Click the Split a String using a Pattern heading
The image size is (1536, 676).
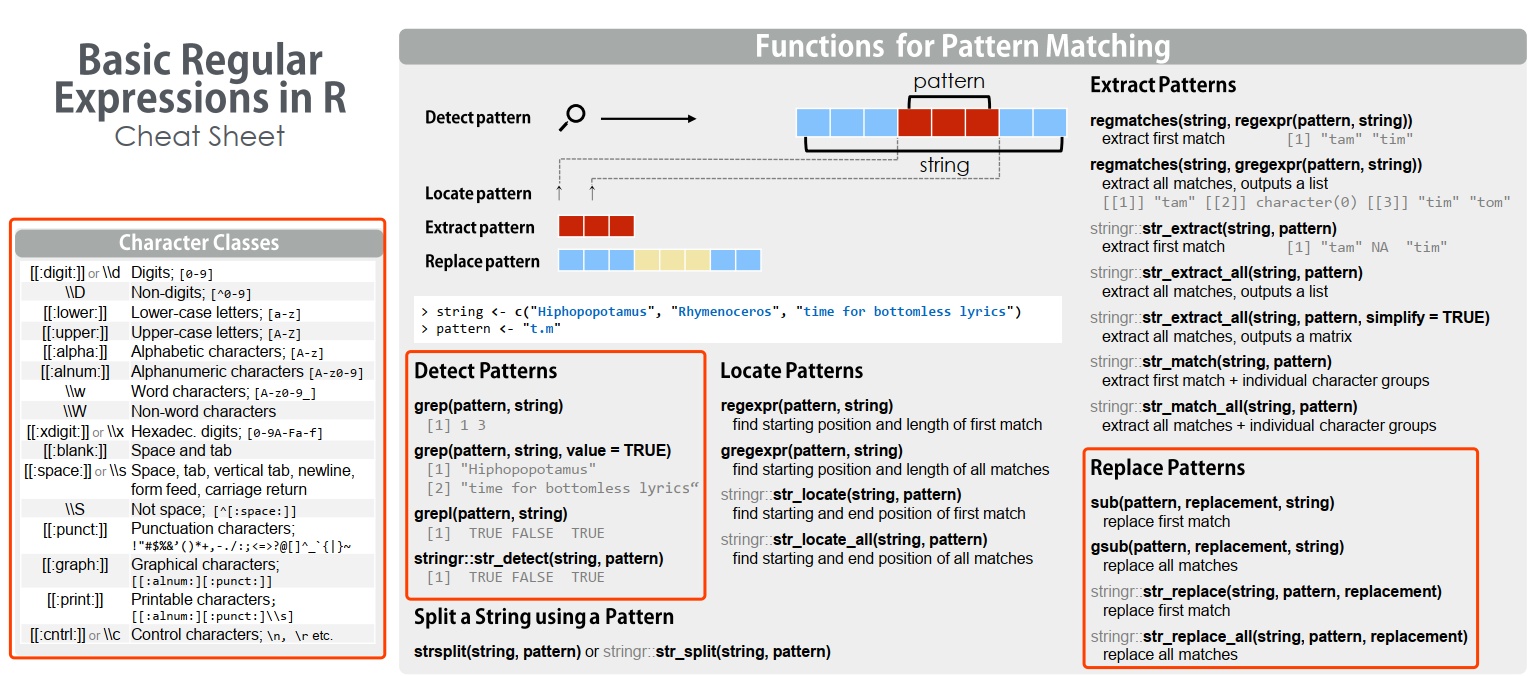pos(544,617)
